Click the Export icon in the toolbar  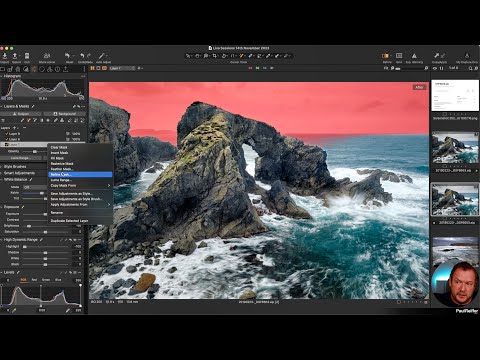(15, 56)
